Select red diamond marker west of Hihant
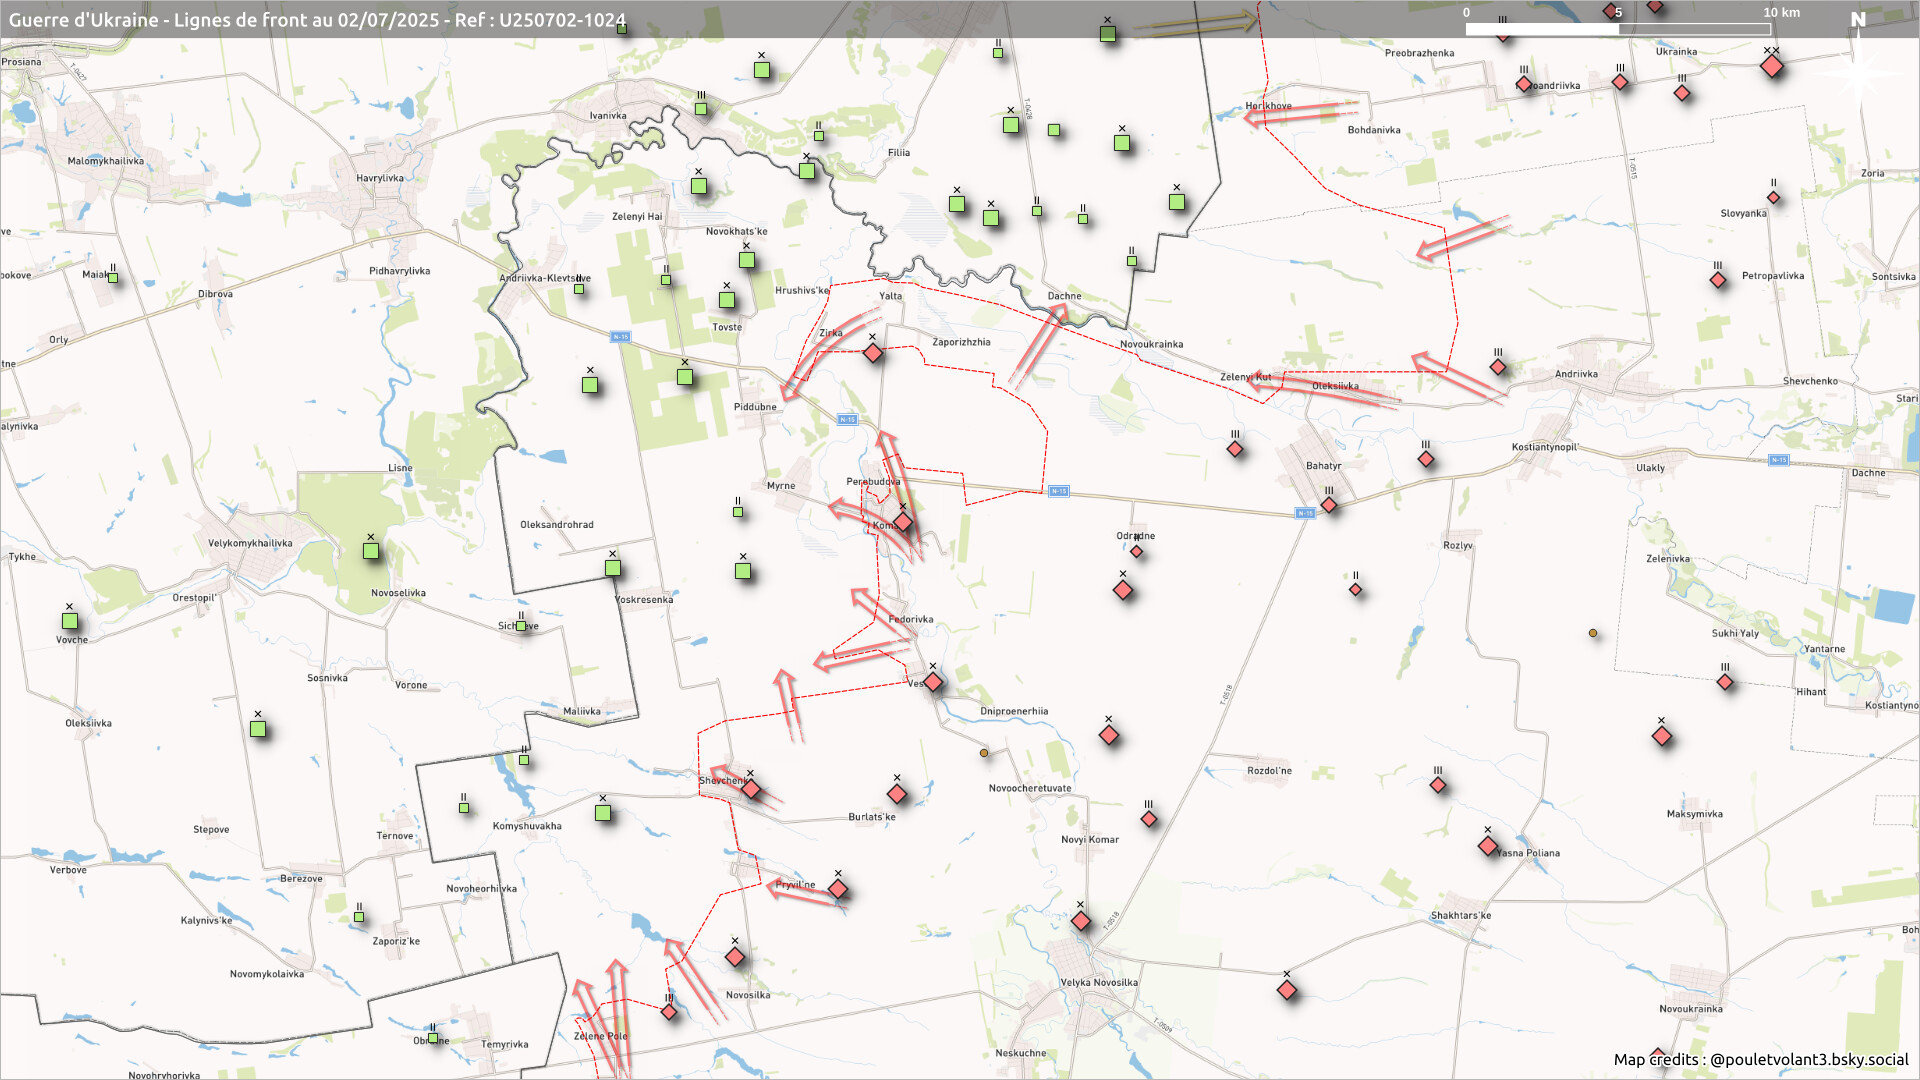1920x1080 pixels. (x=1725, y=682)
